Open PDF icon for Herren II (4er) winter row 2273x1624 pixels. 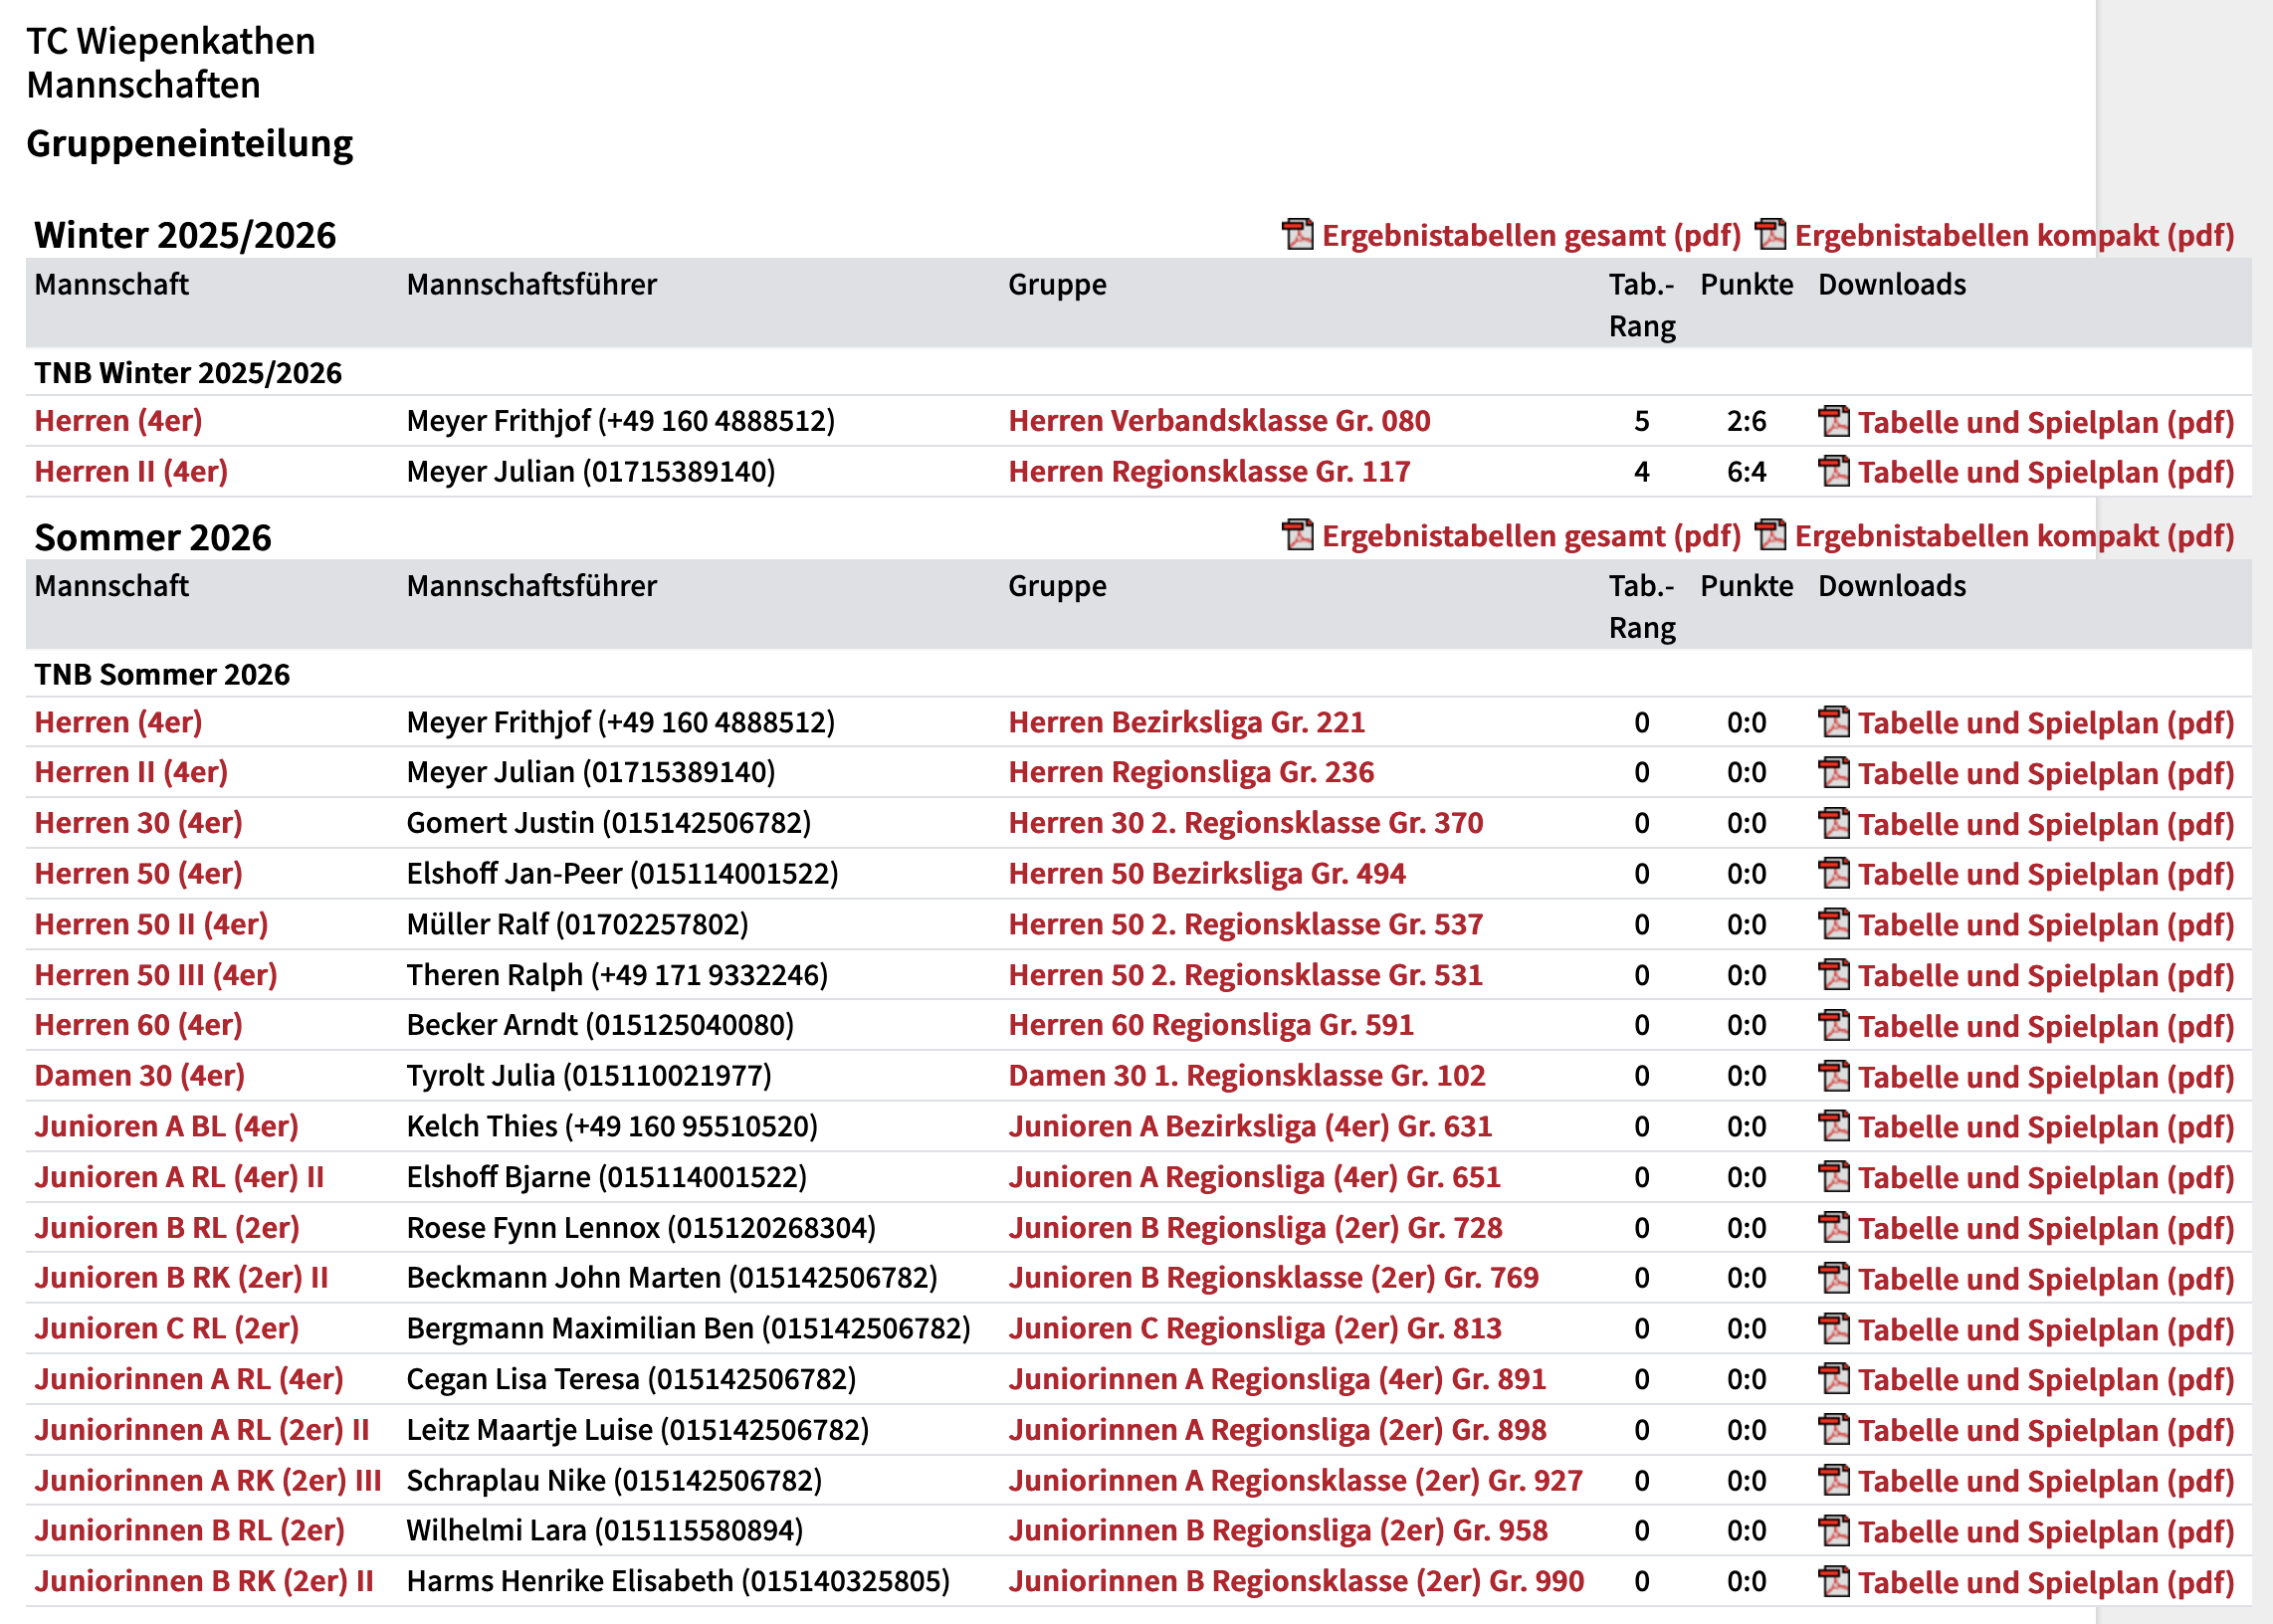point(1836,471)
